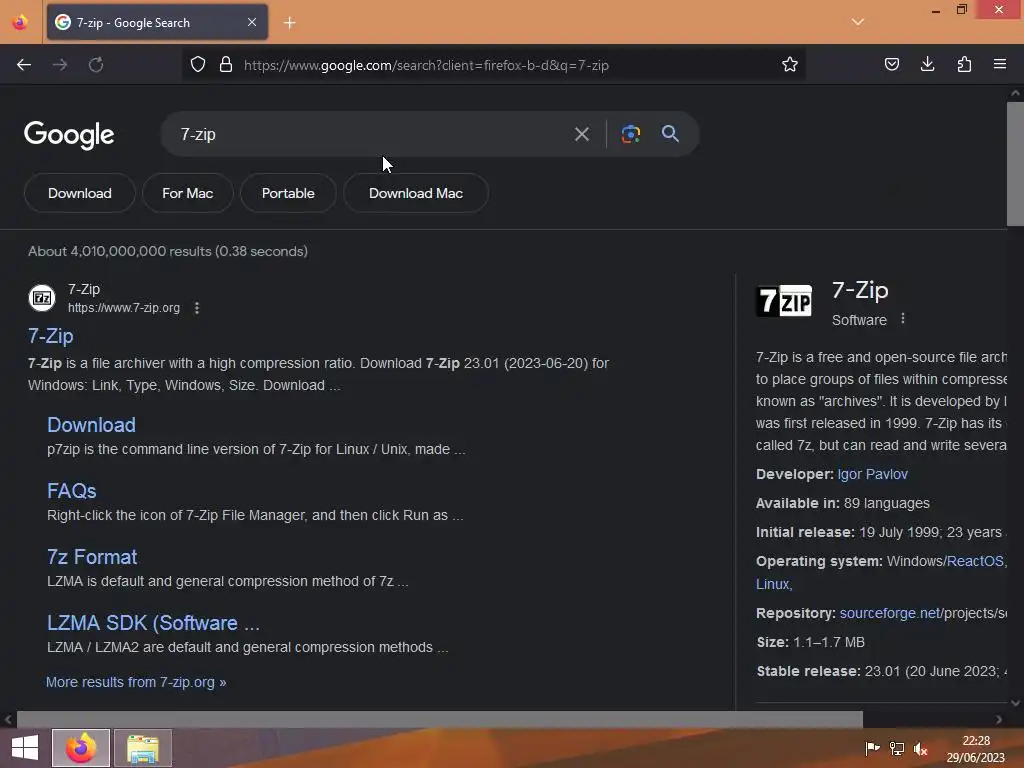Go to the Google home logo
The image size is (1024, 768).
[x=69, y=135]
